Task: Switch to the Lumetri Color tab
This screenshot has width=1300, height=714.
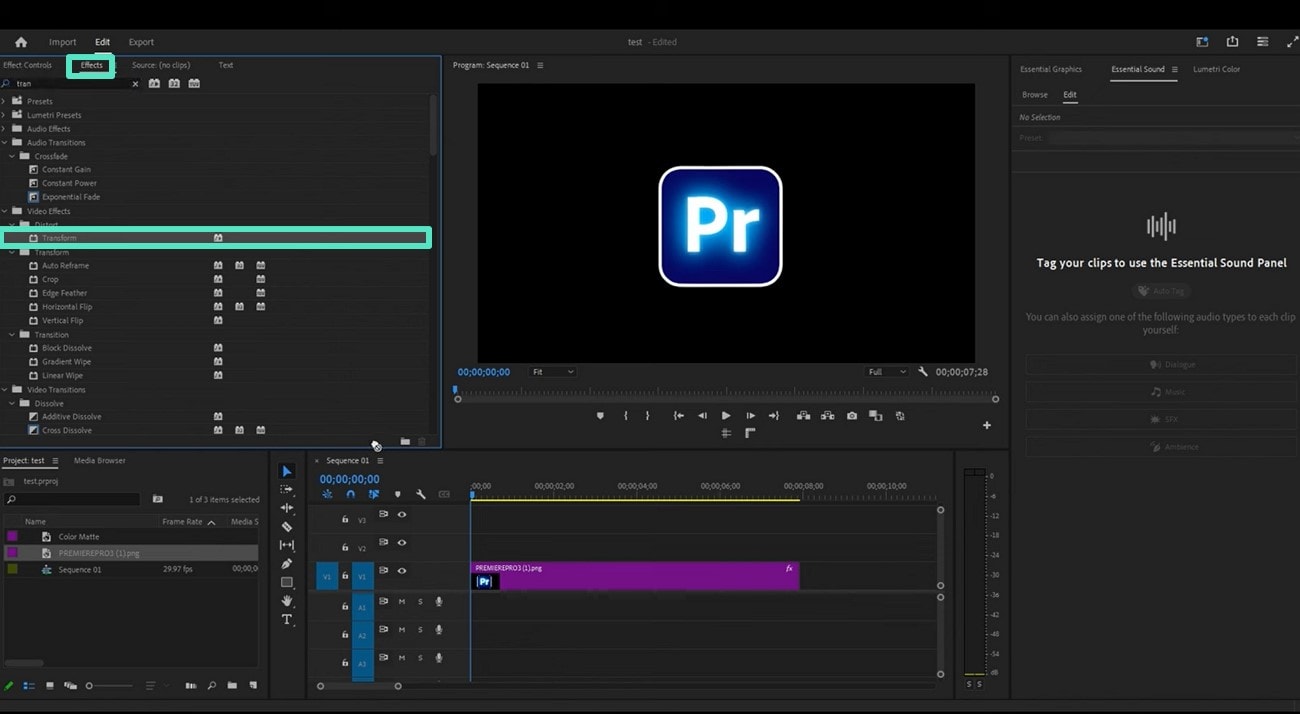Action: (x=1216, y=69)
